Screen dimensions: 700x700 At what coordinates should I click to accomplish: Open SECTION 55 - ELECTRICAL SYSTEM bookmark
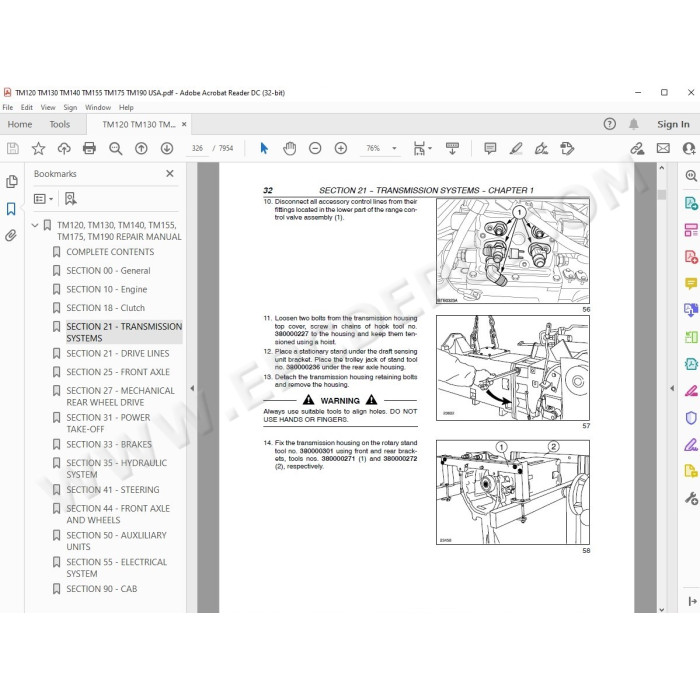tap(117, 568)
